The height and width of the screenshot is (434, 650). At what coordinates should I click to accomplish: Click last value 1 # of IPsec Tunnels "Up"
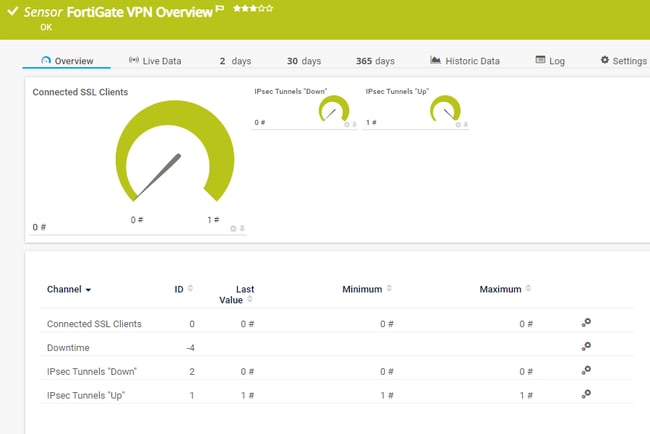point(247,395)
